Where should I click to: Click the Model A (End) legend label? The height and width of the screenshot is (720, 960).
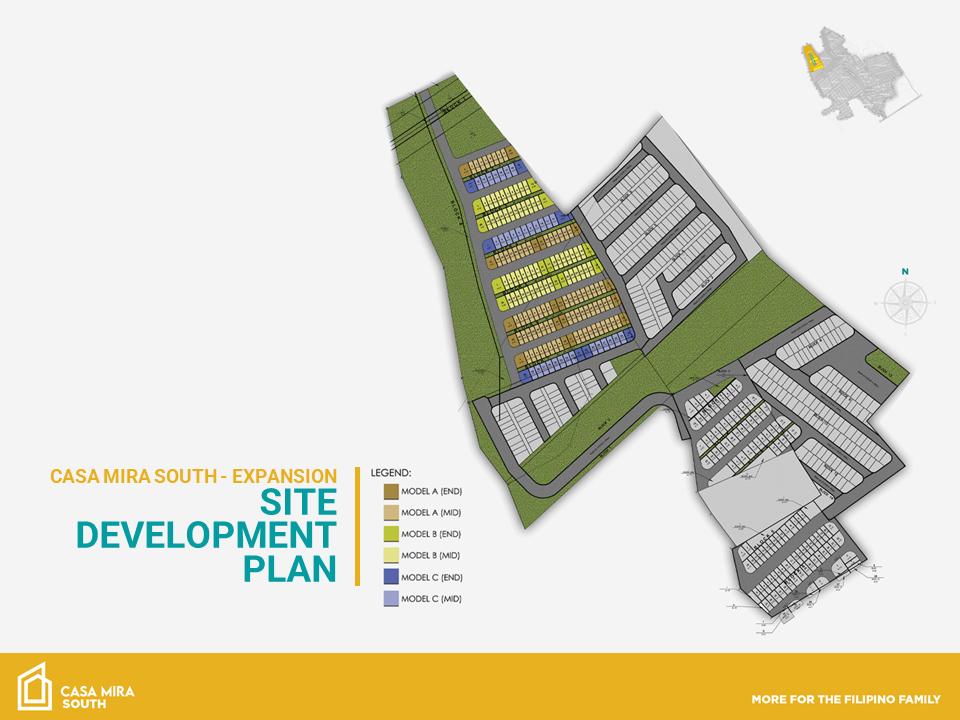tap(431, 491)
